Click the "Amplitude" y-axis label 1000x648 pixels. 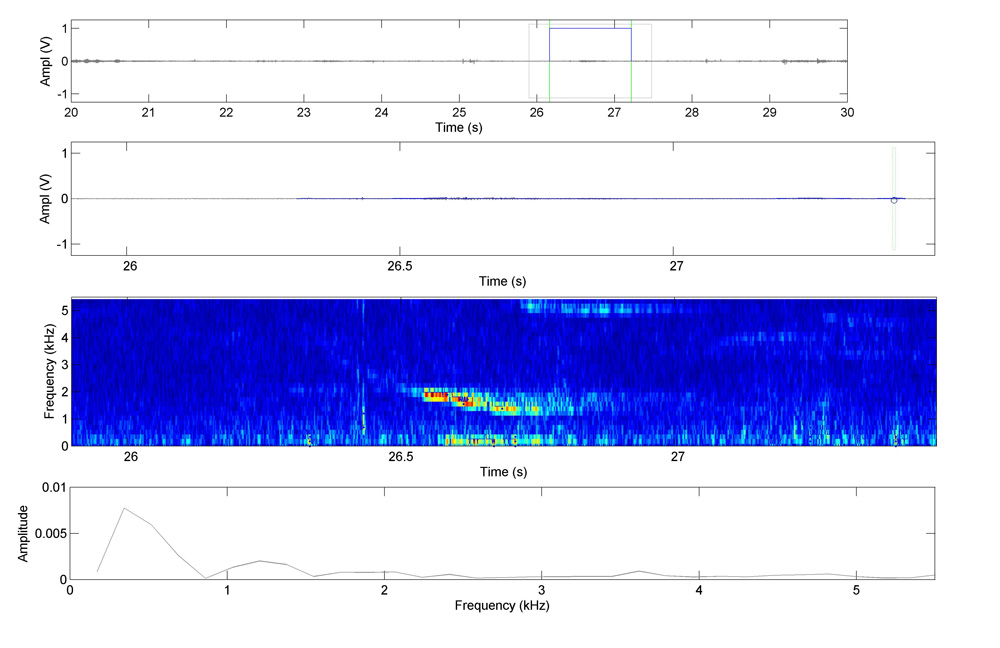[x=24, y=533]
